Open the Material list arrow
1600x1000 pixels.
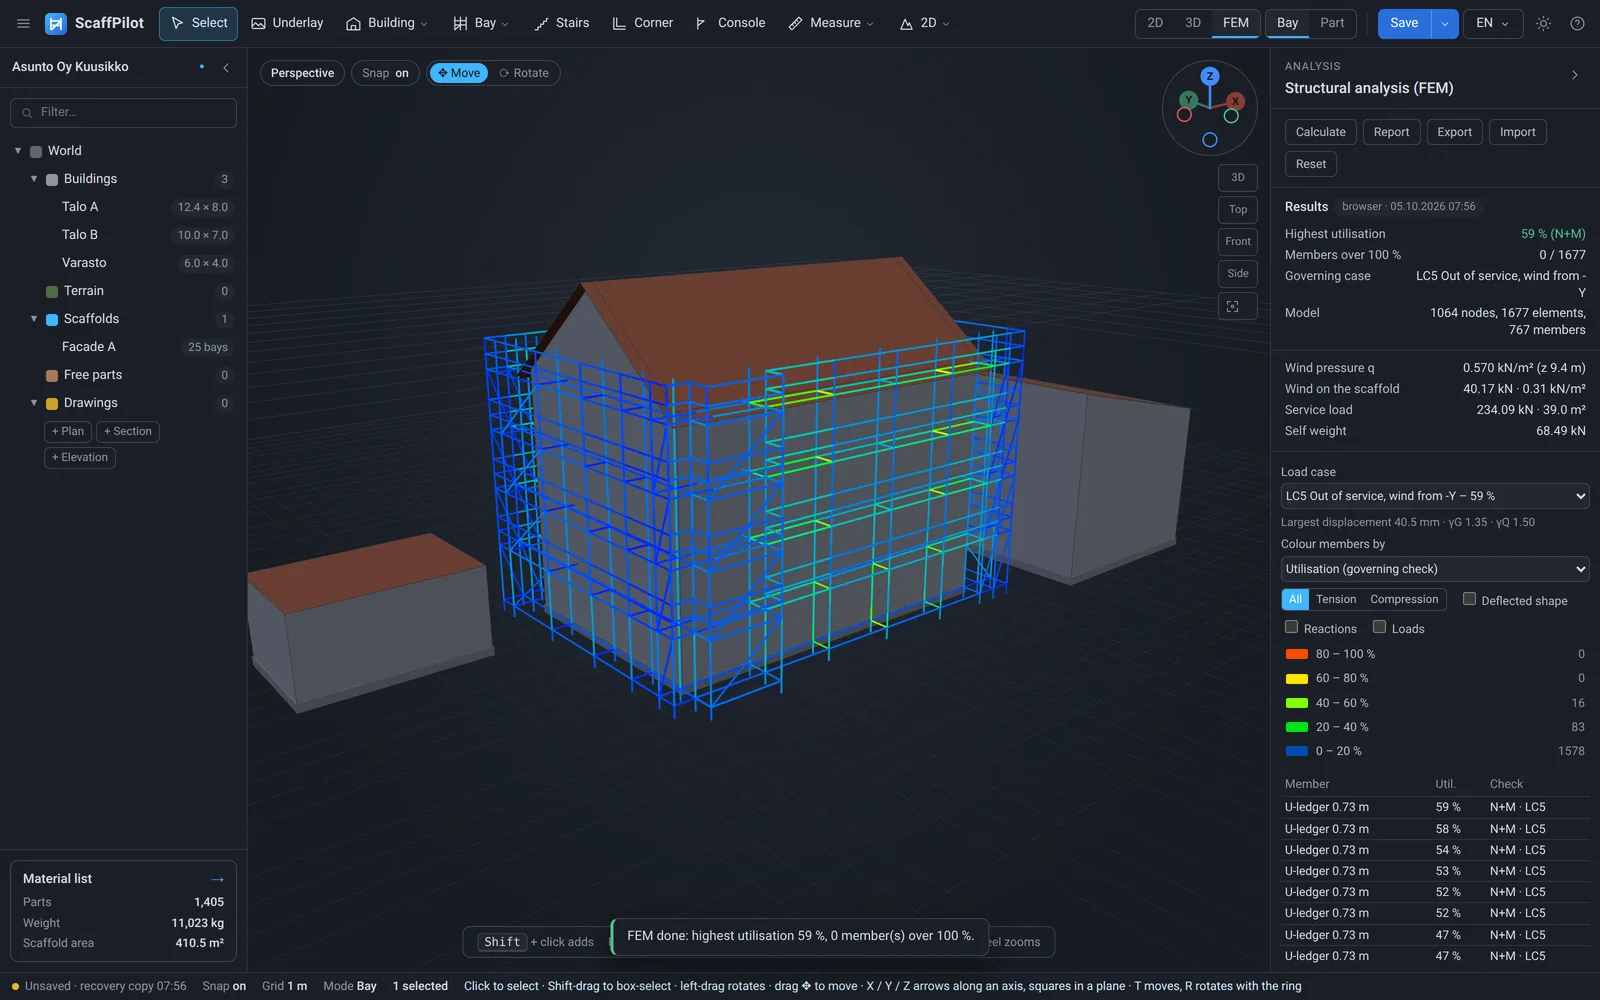pyautogui.click(x=217, y=879)
